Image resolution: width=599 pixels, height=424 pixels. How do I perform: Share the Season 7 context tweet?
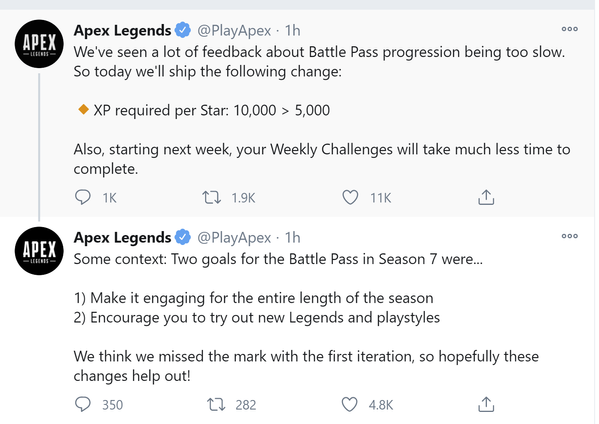[486, 404]
